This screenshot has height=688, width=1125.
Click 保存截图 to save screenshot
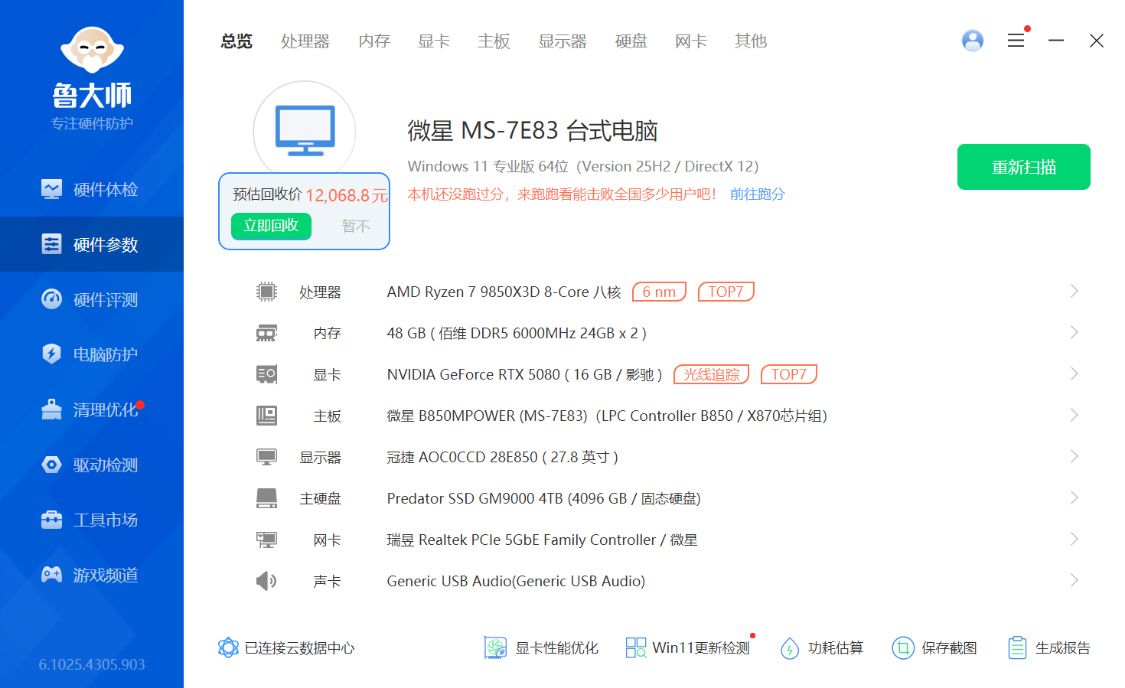tap(934, 648)
